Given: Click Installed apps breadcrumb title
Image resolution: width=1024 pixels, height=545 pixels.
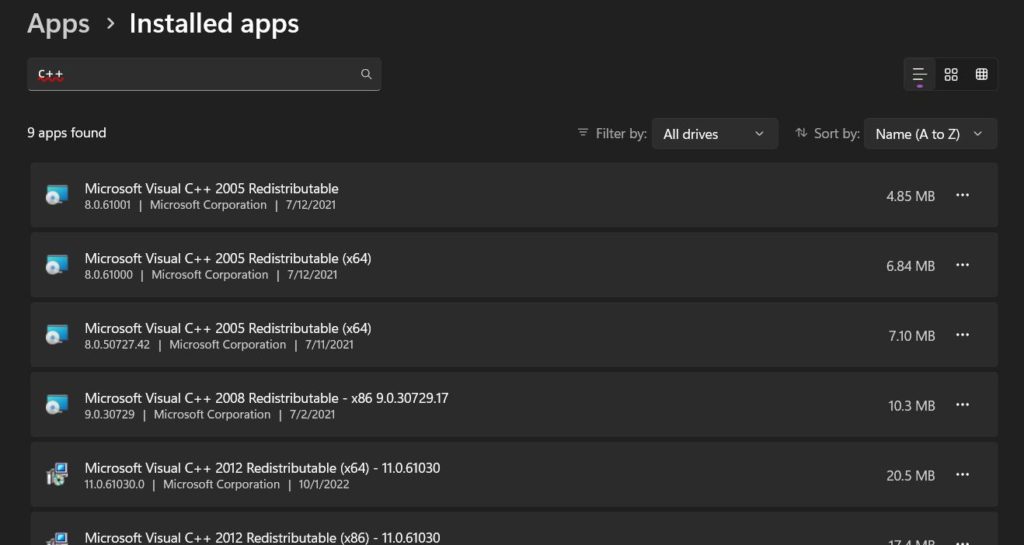Looking at the screenshot, I should coord(214,24).
